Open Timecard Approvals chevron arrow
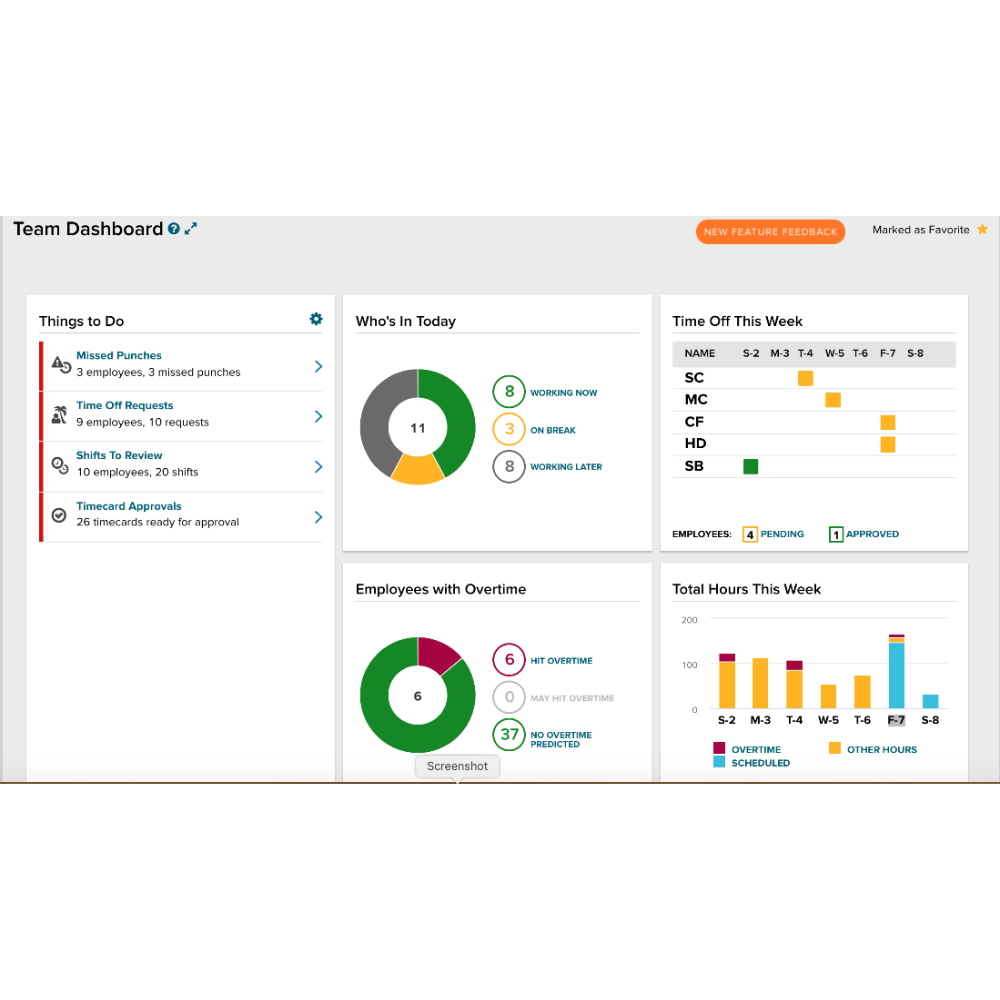Viewport: 1000px width, 1000px height. pos(318,517)
